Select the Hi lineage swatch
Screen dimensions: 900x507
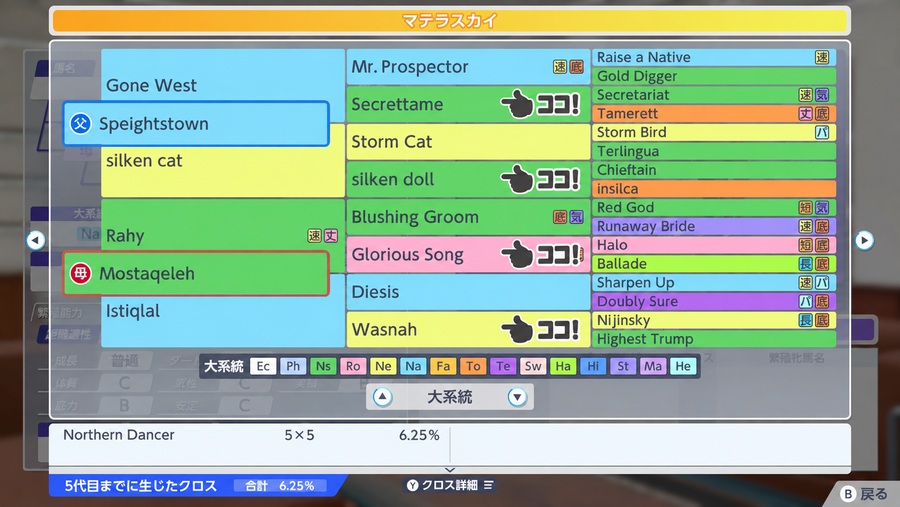pos(593,366)
